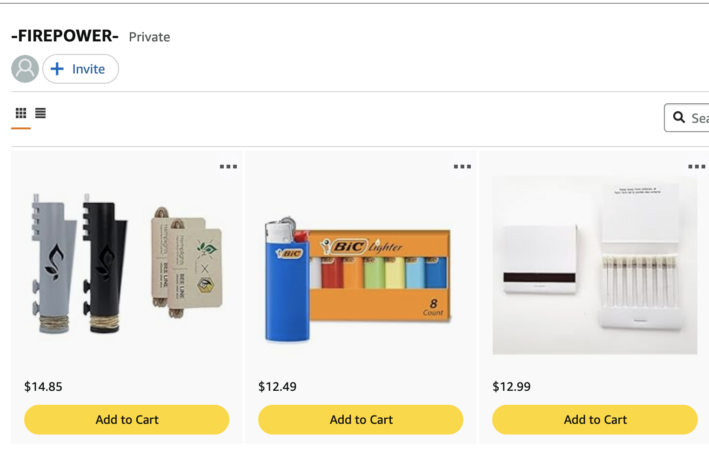The width and height of the screenshot is (709, 455).
Task: Add the $12.99 matchbooks to cart
Action: (x=595, y=420)
